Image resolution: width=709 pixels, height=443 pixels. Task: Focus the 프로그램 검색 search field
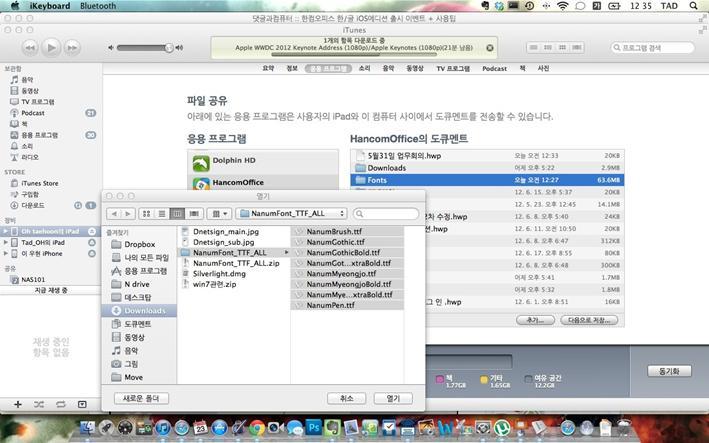[x=652, y=47]
